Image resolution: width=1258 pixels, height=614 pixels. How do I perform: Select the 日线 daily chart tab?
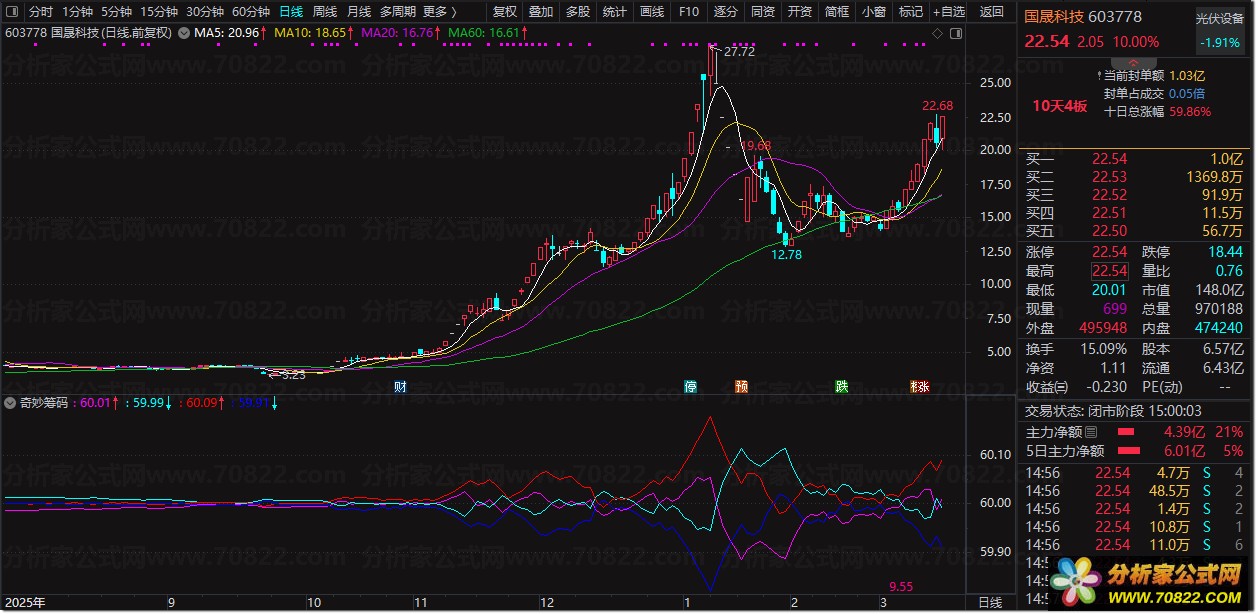pyautogui.click(x=291, y=12)
